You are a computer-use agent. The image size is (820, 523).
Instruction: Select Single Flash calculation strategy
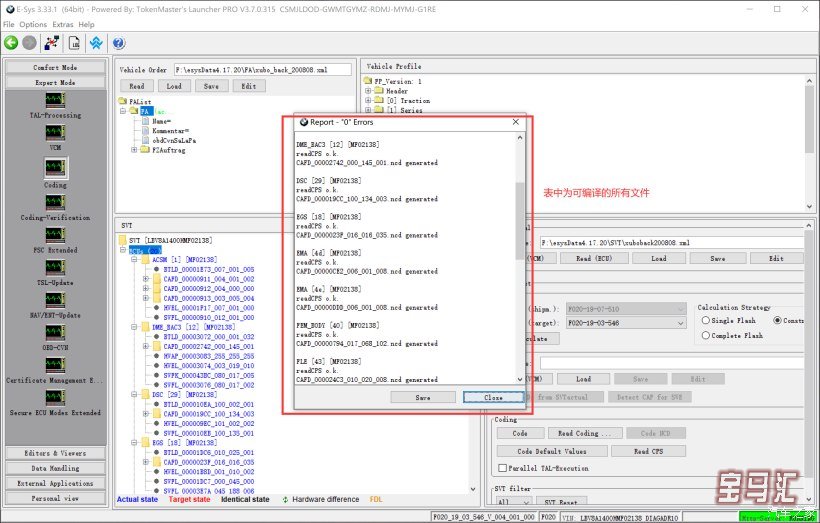tap(705, 320)
